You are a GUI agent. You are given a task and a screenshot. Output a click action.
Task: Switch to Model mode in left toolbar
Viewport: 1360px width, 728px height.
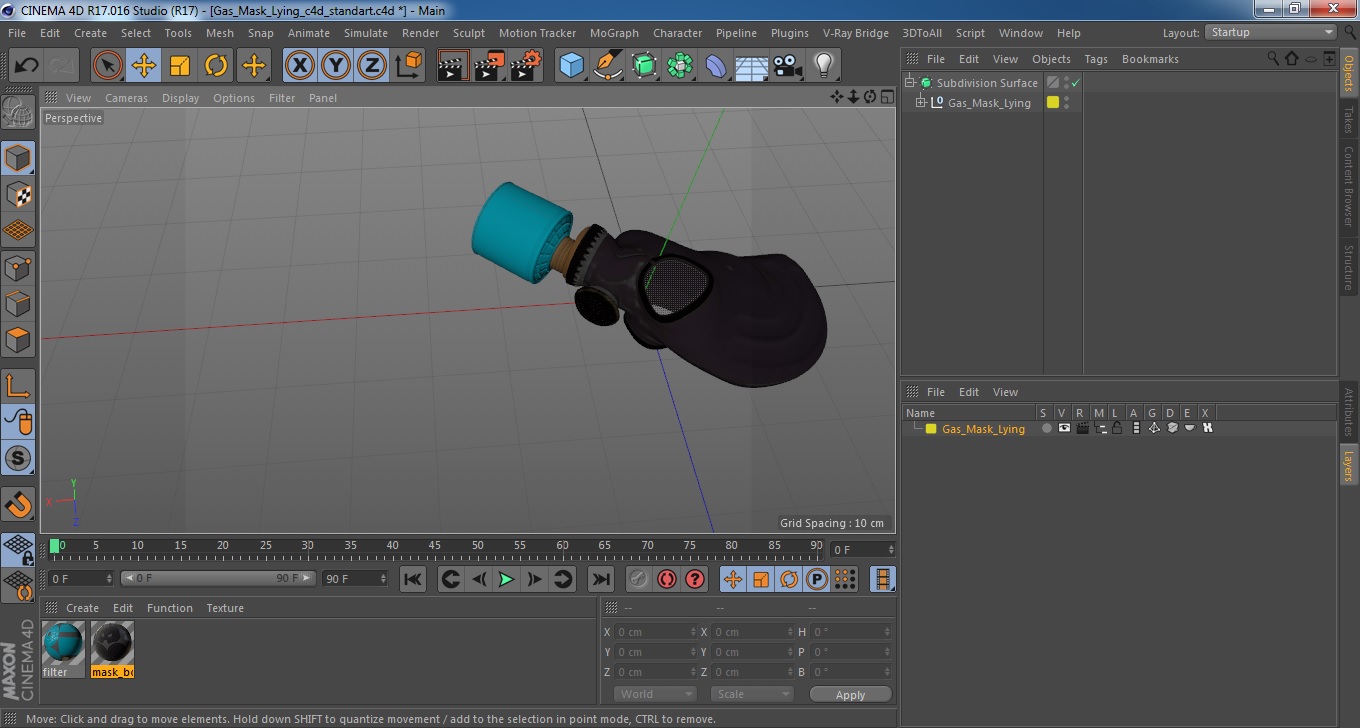pyautogui.click(x=18, y=158)
